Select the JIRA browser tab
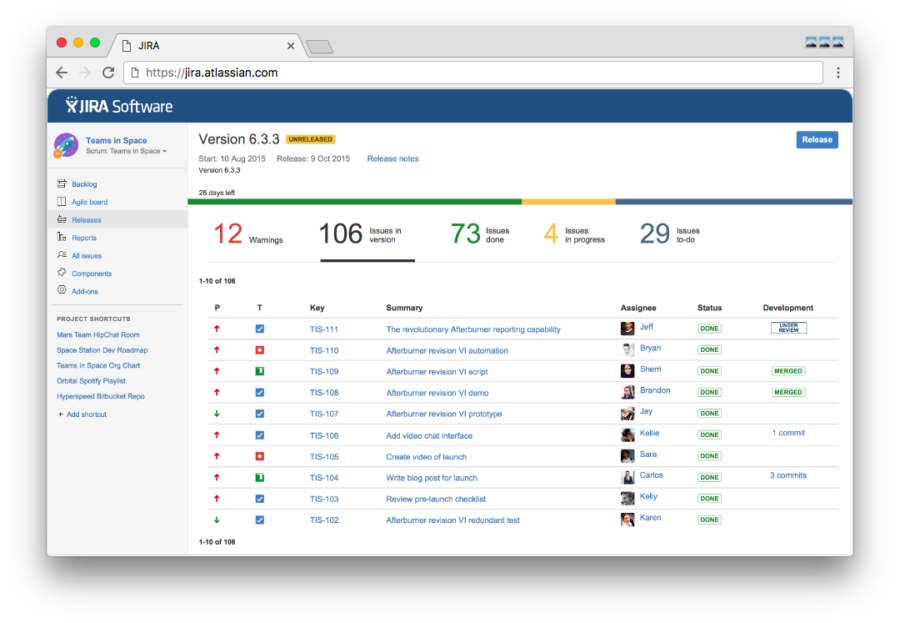900x623 pixels. point(207,46)
